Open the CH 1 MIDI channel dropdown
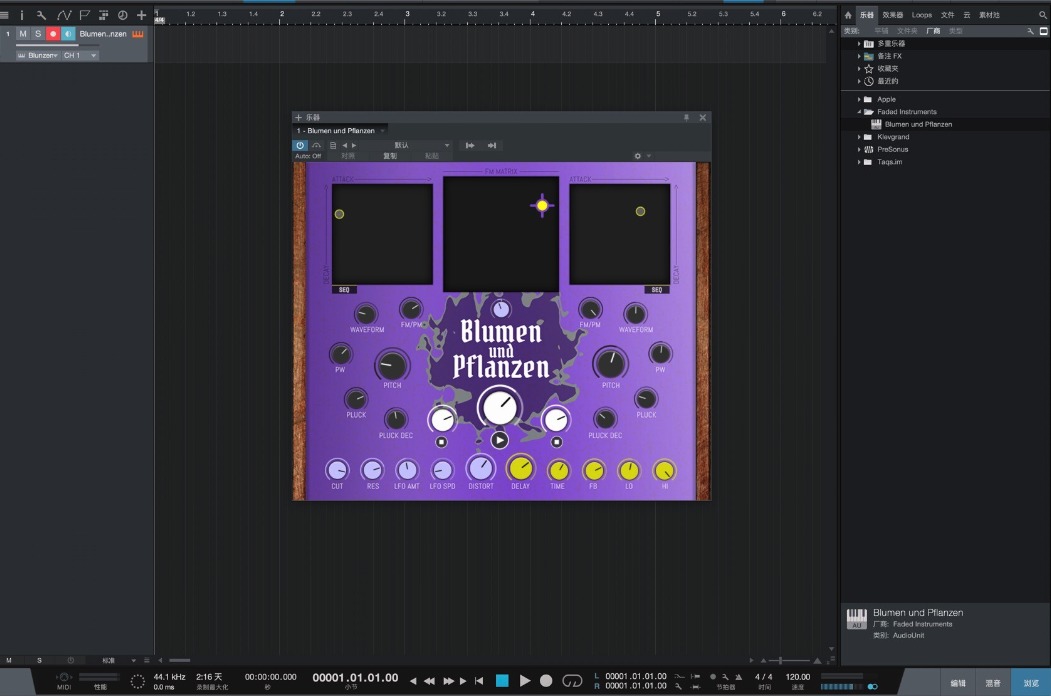The image size is (1051, 696). click(80, 56)
